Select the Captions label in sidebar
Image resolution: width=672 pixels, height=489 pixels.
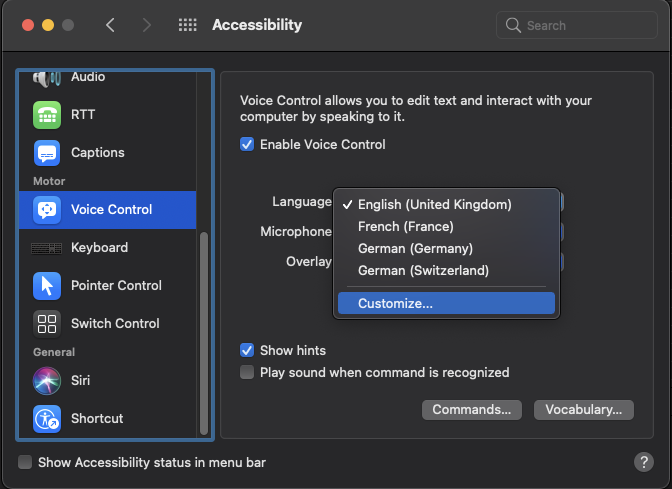coord(98,153)
